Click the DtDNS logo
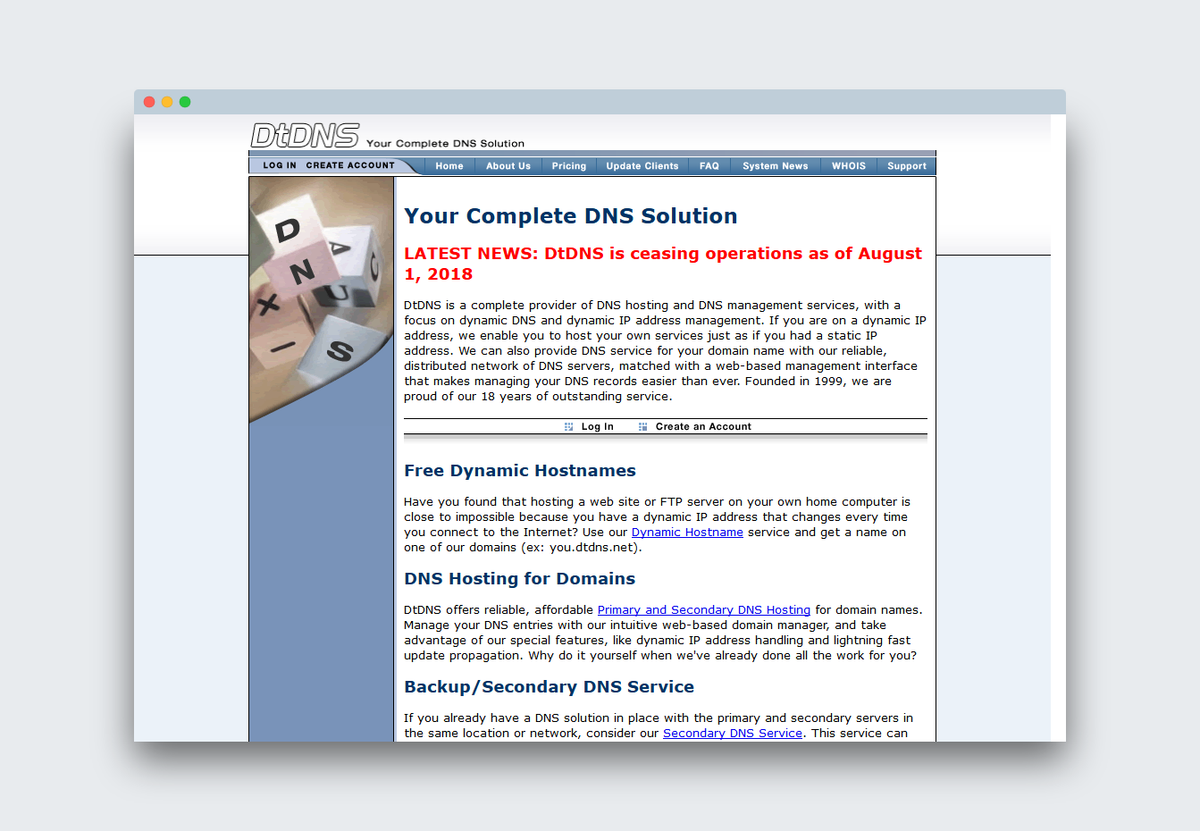 tap(303, 135)
